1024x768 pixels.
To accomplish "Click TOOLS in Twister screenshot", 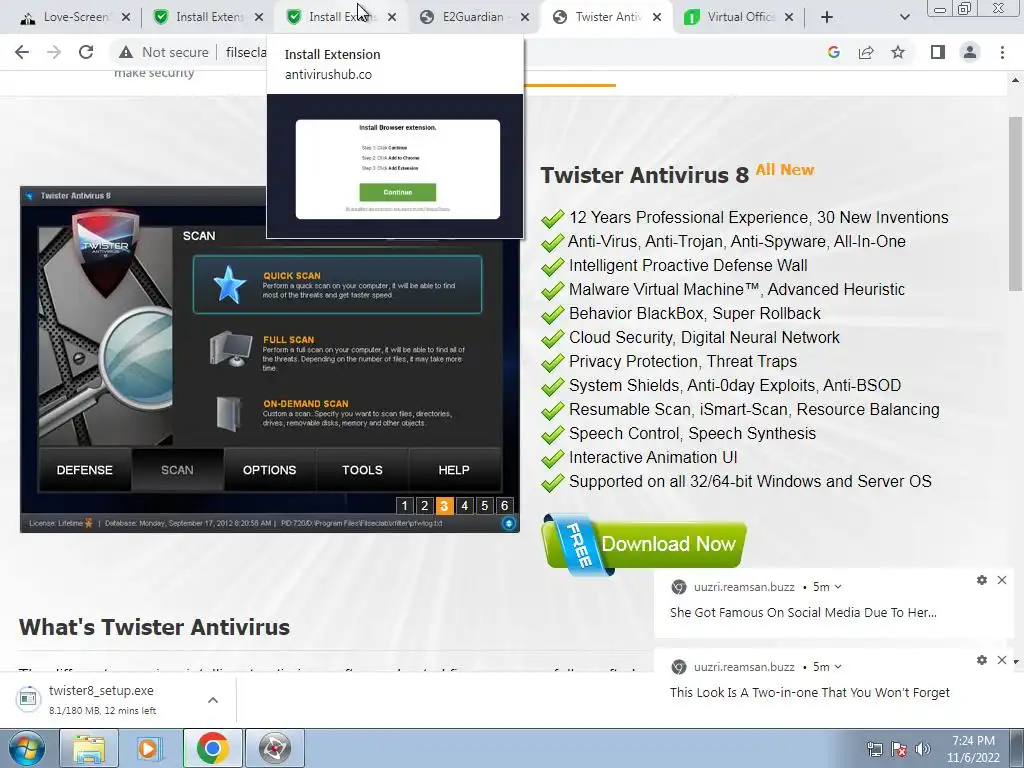I will [x=362, y=470].
